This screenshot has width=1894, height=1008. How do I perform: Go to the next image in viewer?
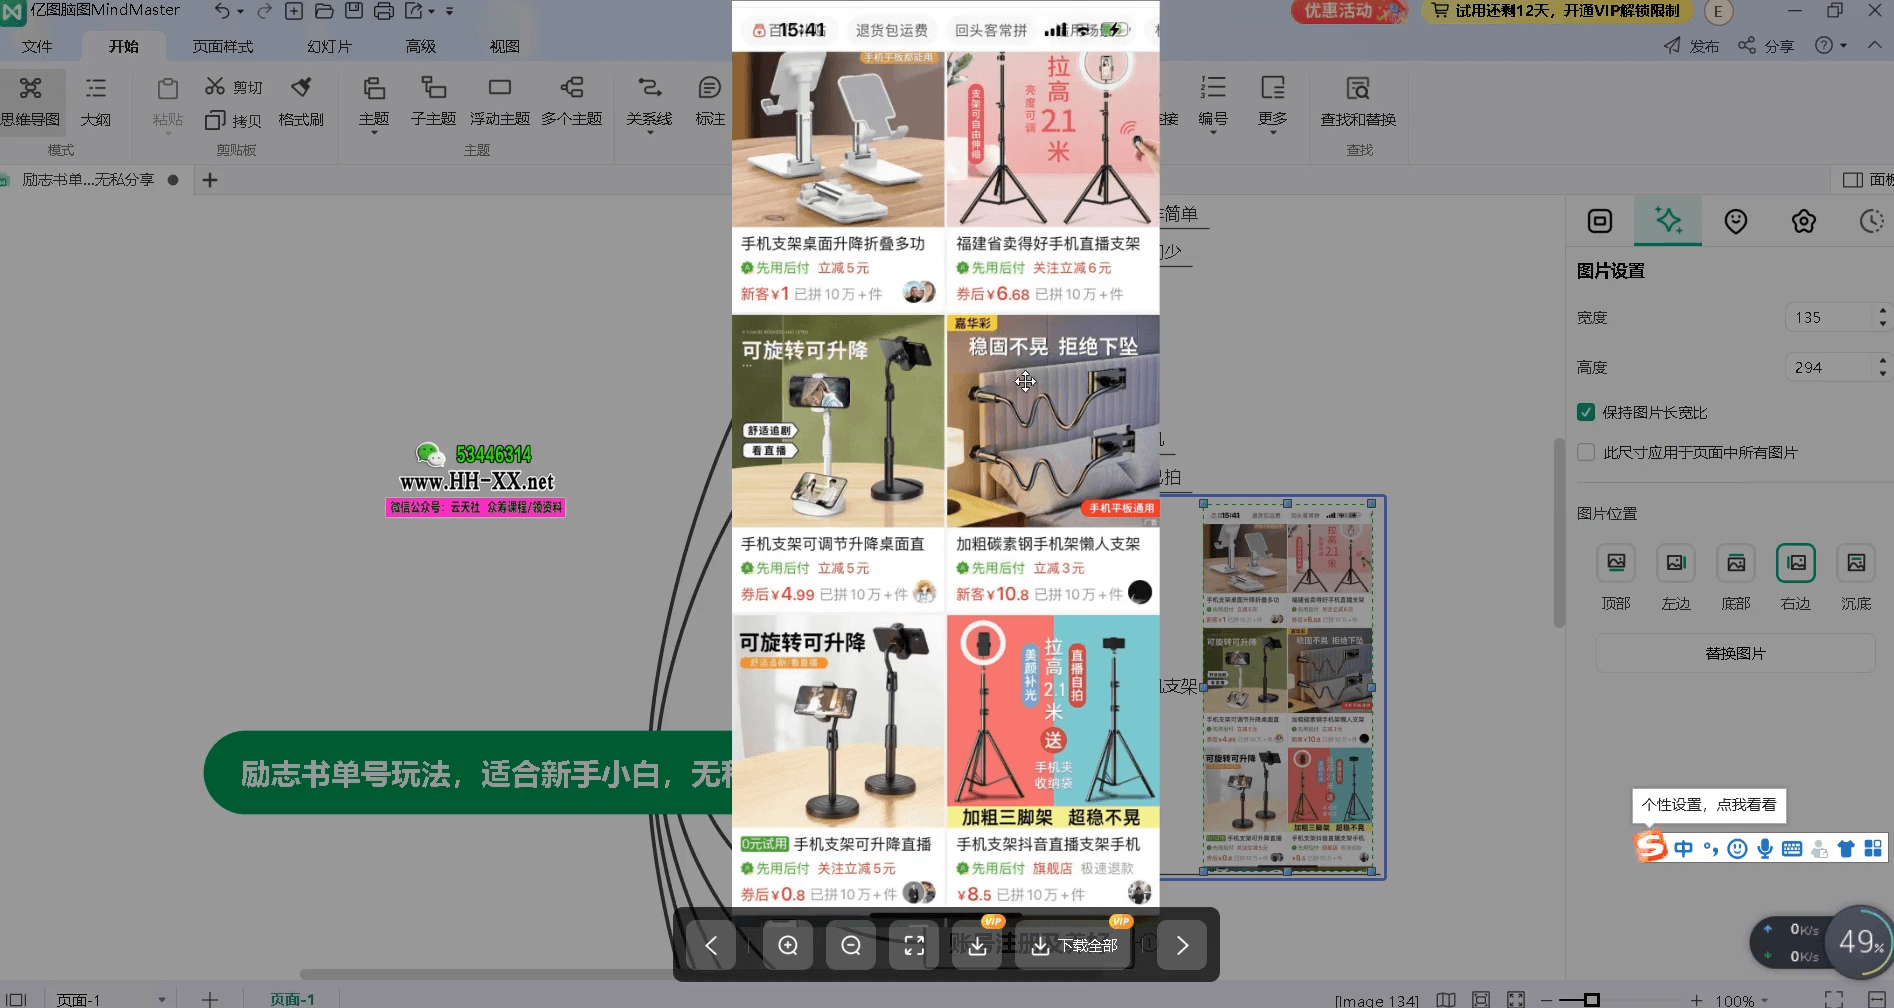click(x=1182, y=945)
